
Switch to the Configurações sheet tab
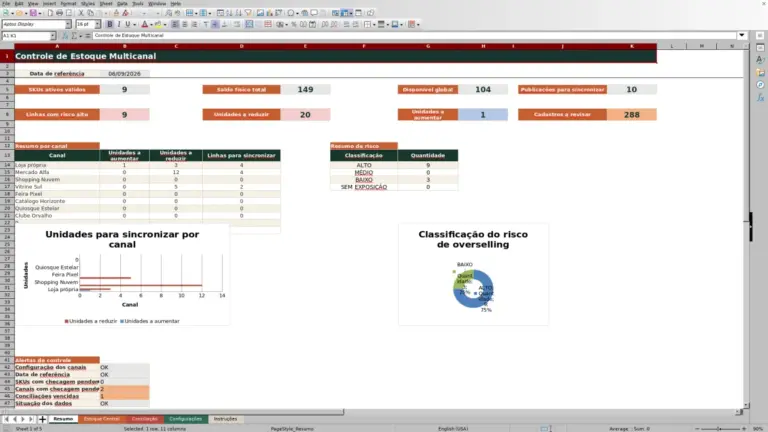tap(186, 419)
